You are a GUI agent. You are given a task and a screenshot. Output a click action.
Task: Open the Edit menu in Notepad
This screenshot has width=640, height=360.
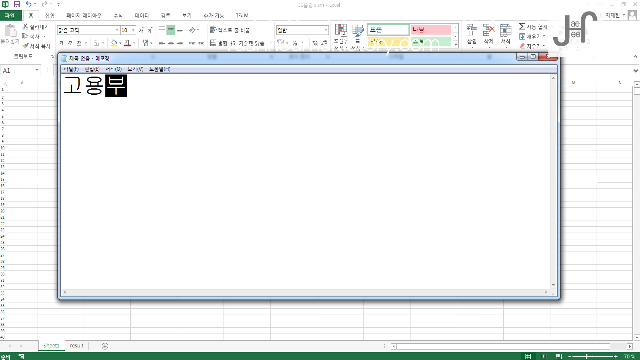click(92, 69)
